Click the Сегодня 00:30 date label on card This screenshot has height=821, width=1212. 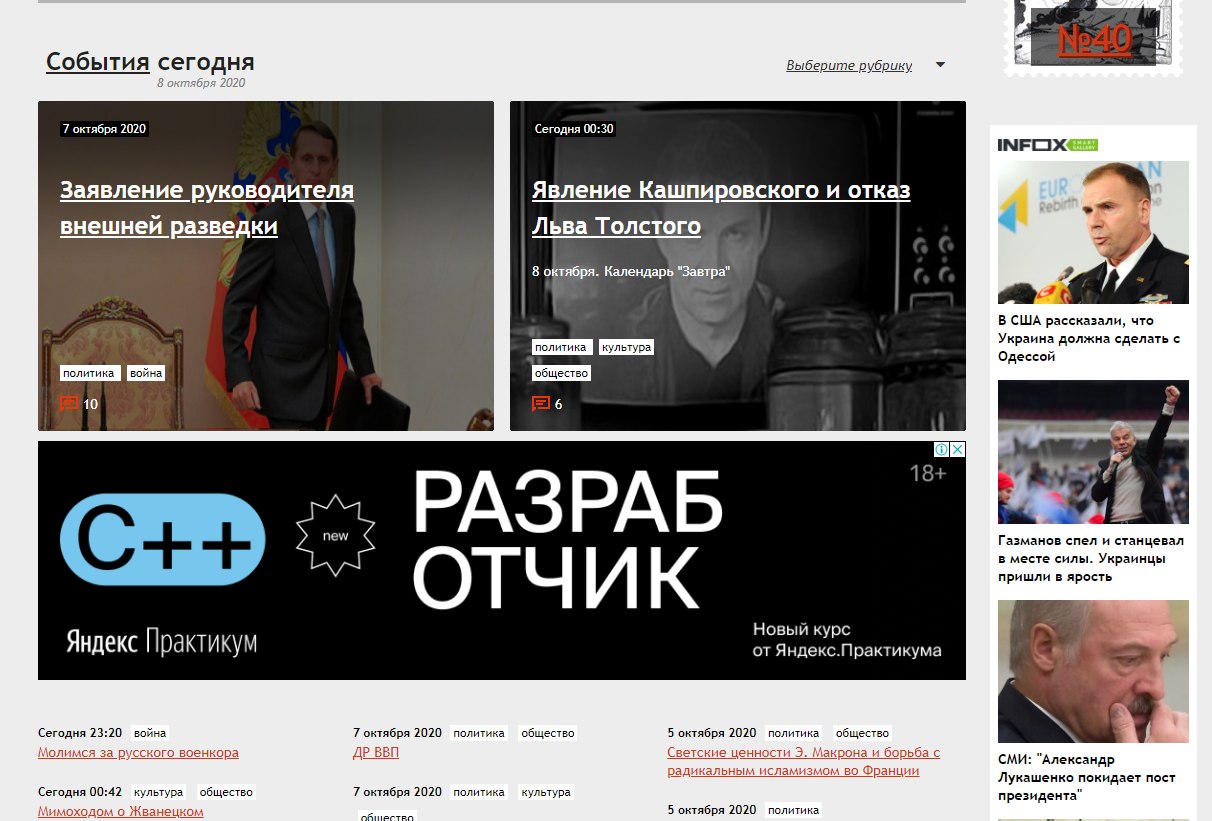[x=574, y=129]
